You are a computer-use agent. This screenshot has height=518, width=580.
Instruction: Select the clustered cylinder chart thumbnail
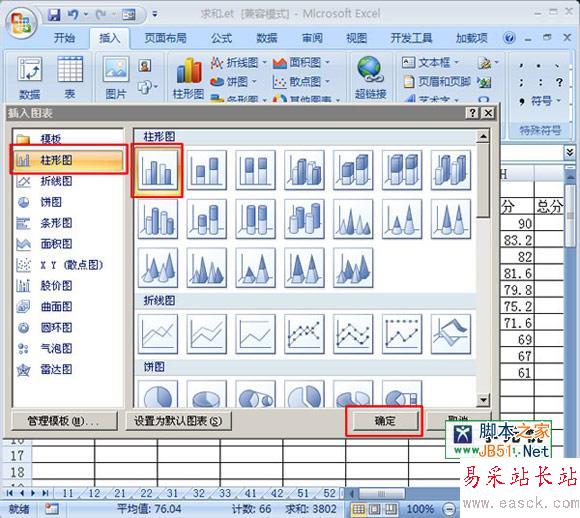[x=158, y=219]
